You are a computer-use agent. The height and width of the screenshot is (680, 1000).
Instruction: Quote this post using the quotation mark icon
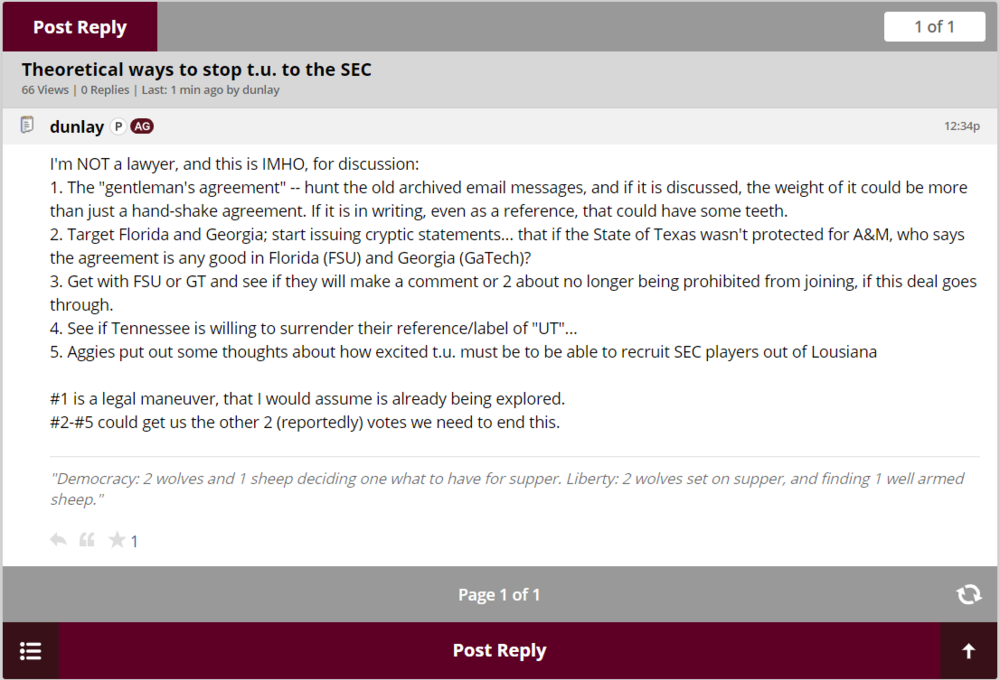click(x=87, y=540)
